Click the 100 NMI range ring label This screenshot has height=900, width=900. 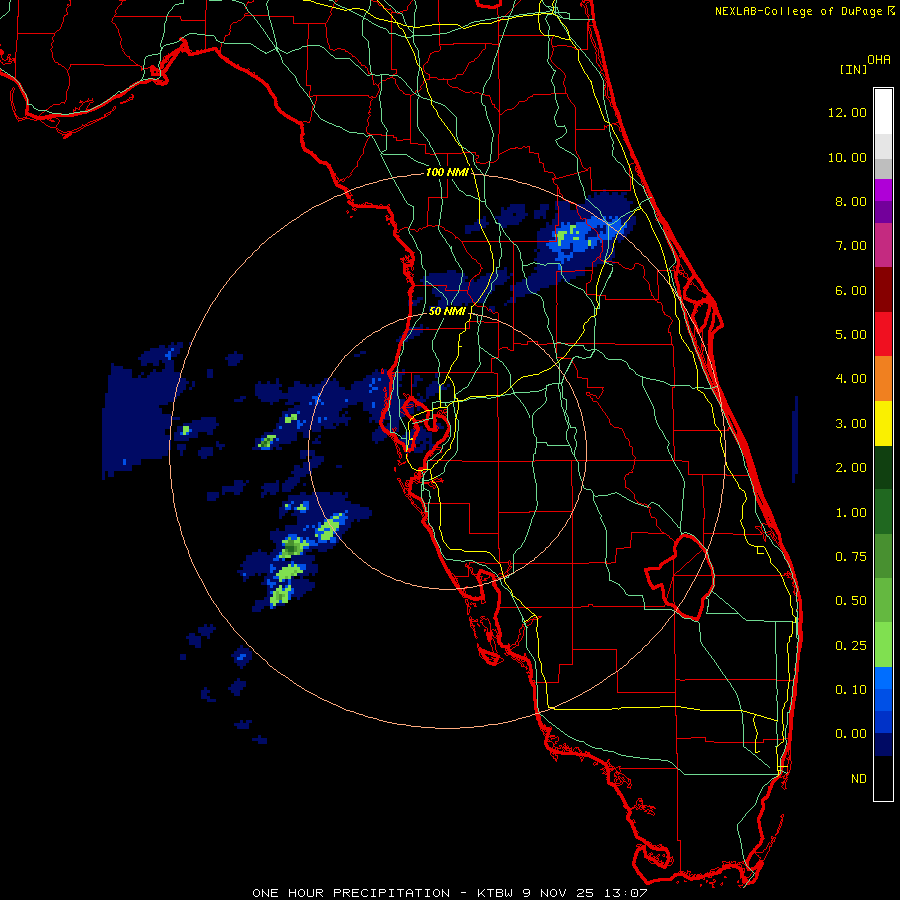tap(447, 172)
